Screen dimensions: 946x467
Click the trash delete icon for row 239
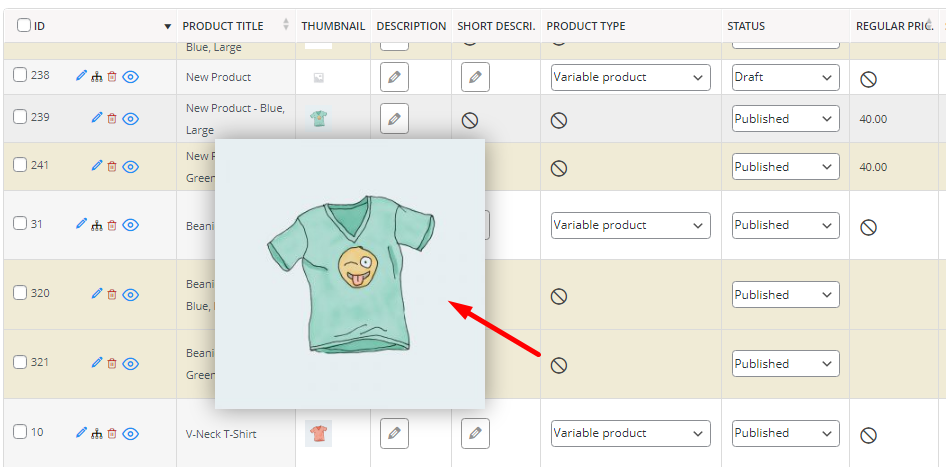[112, 118]
